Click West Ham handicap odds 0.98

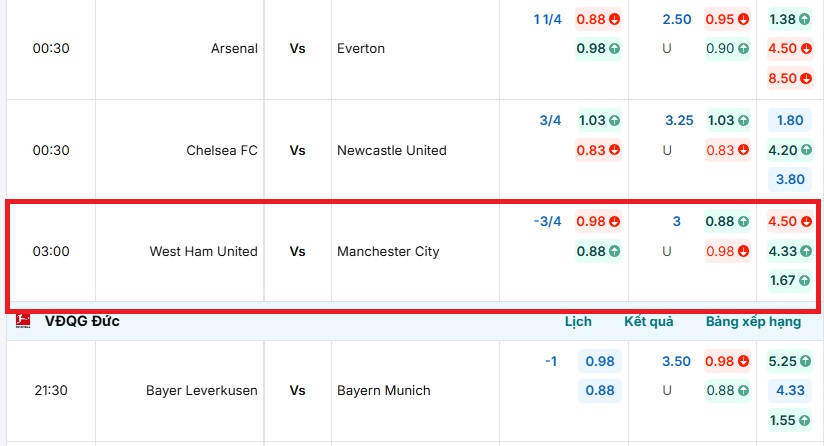coord(598,221)
